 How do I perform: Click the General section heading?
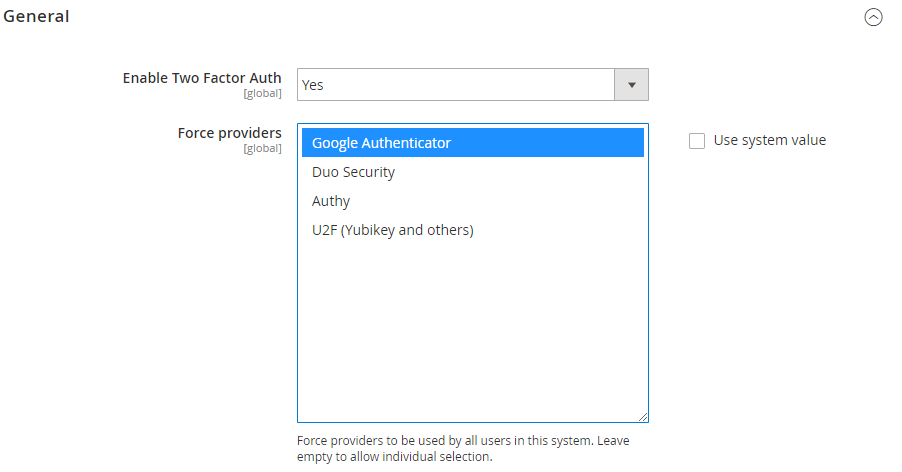coord(36,17)
